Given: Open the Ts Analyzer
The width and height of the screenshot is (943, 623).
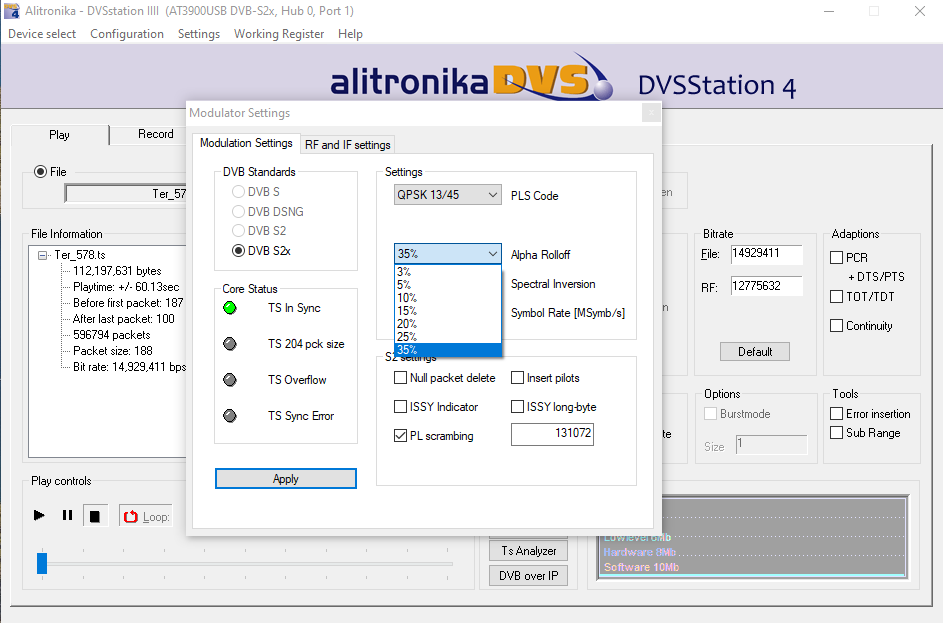Looking at the screenshot, I should click(529, 551).
